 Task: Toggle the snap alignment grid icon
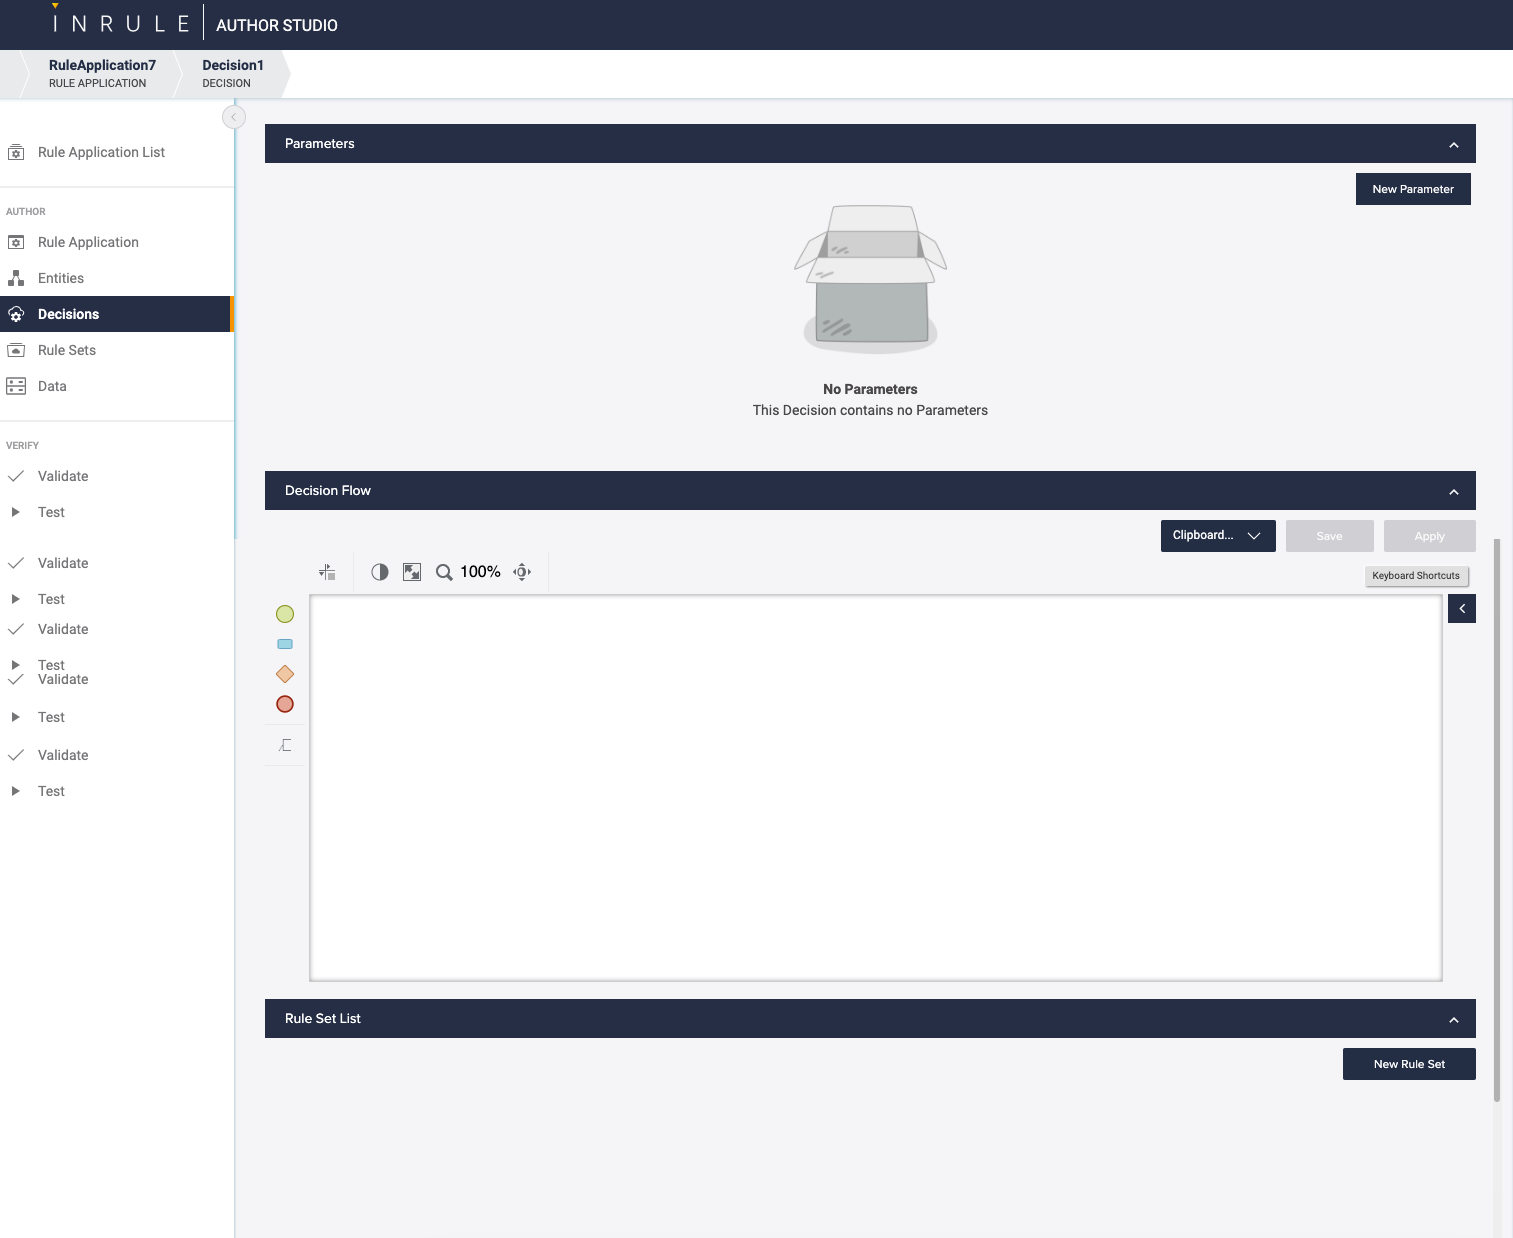327,572
